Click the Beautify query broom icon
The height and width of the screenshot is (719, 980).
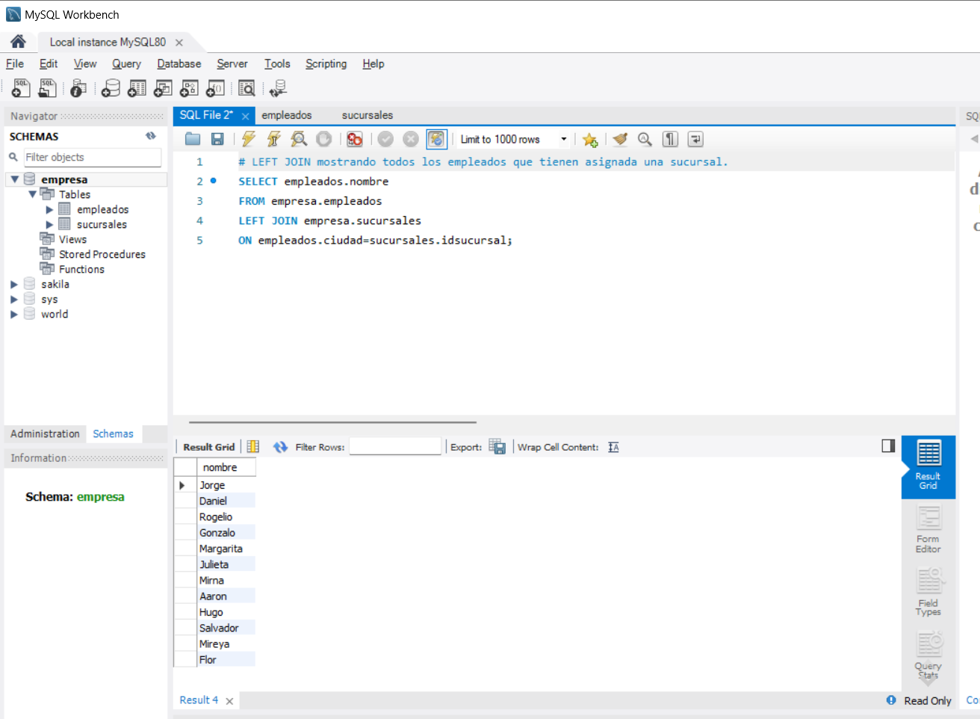tap(619, 139)
